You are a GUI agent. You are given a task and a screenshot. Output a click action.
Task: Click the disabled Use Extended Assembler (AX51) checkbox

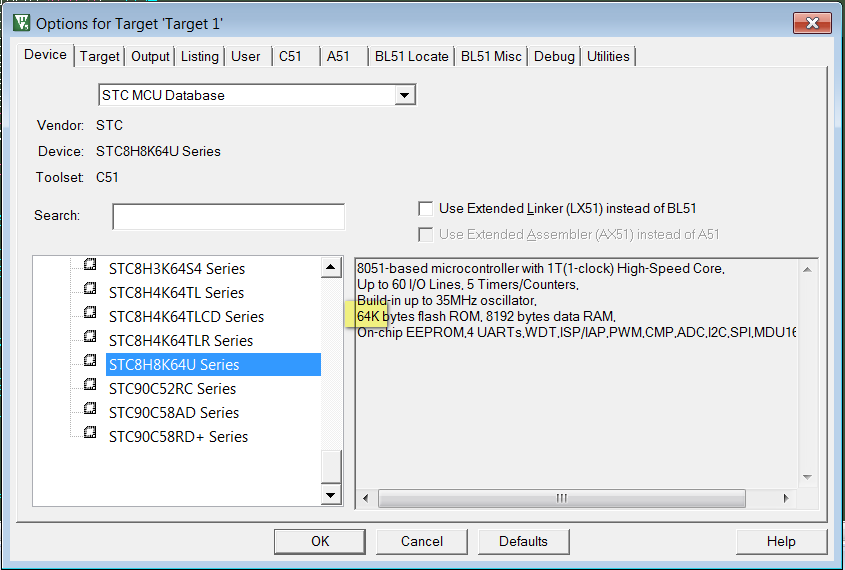point(426,234)
